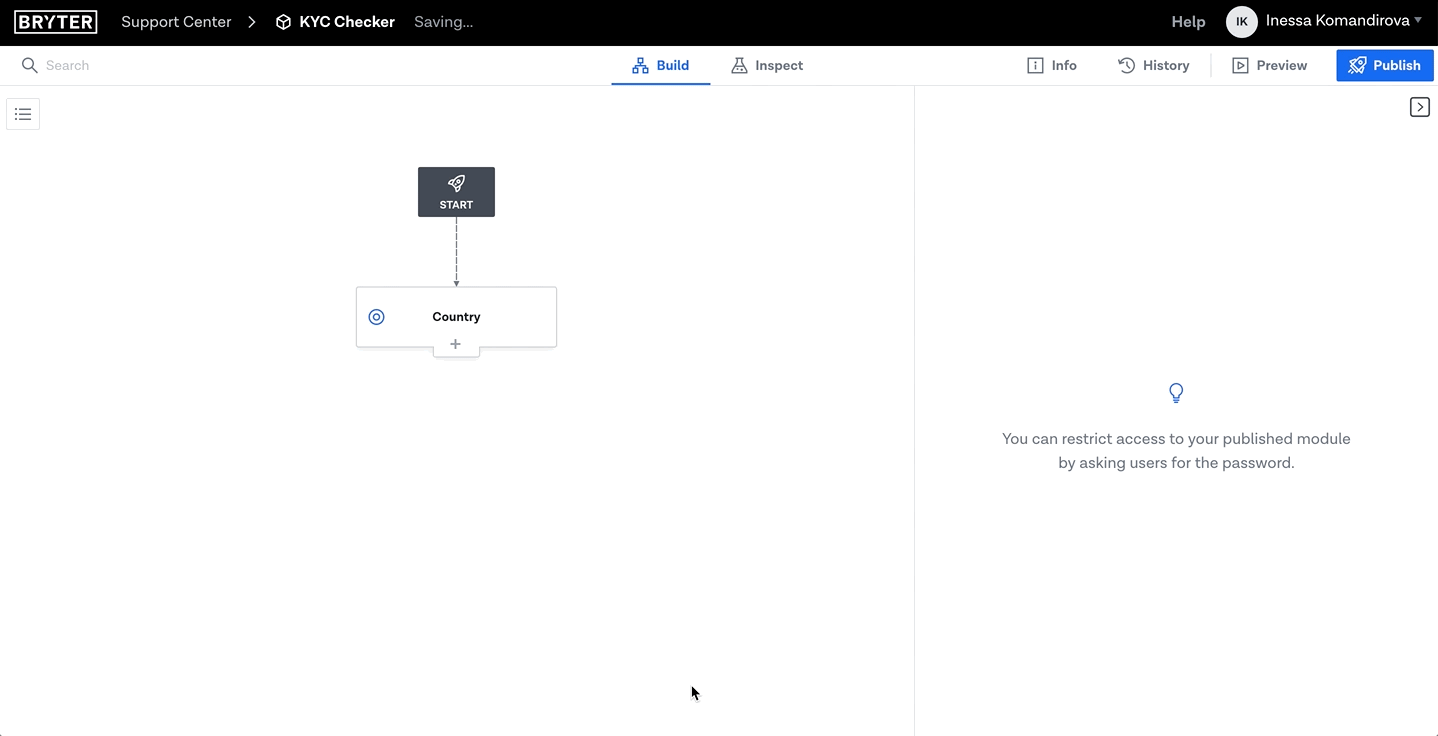The image size is (1438, 736).
Task: Publish the module
Action: click(x=1384, y=66)
